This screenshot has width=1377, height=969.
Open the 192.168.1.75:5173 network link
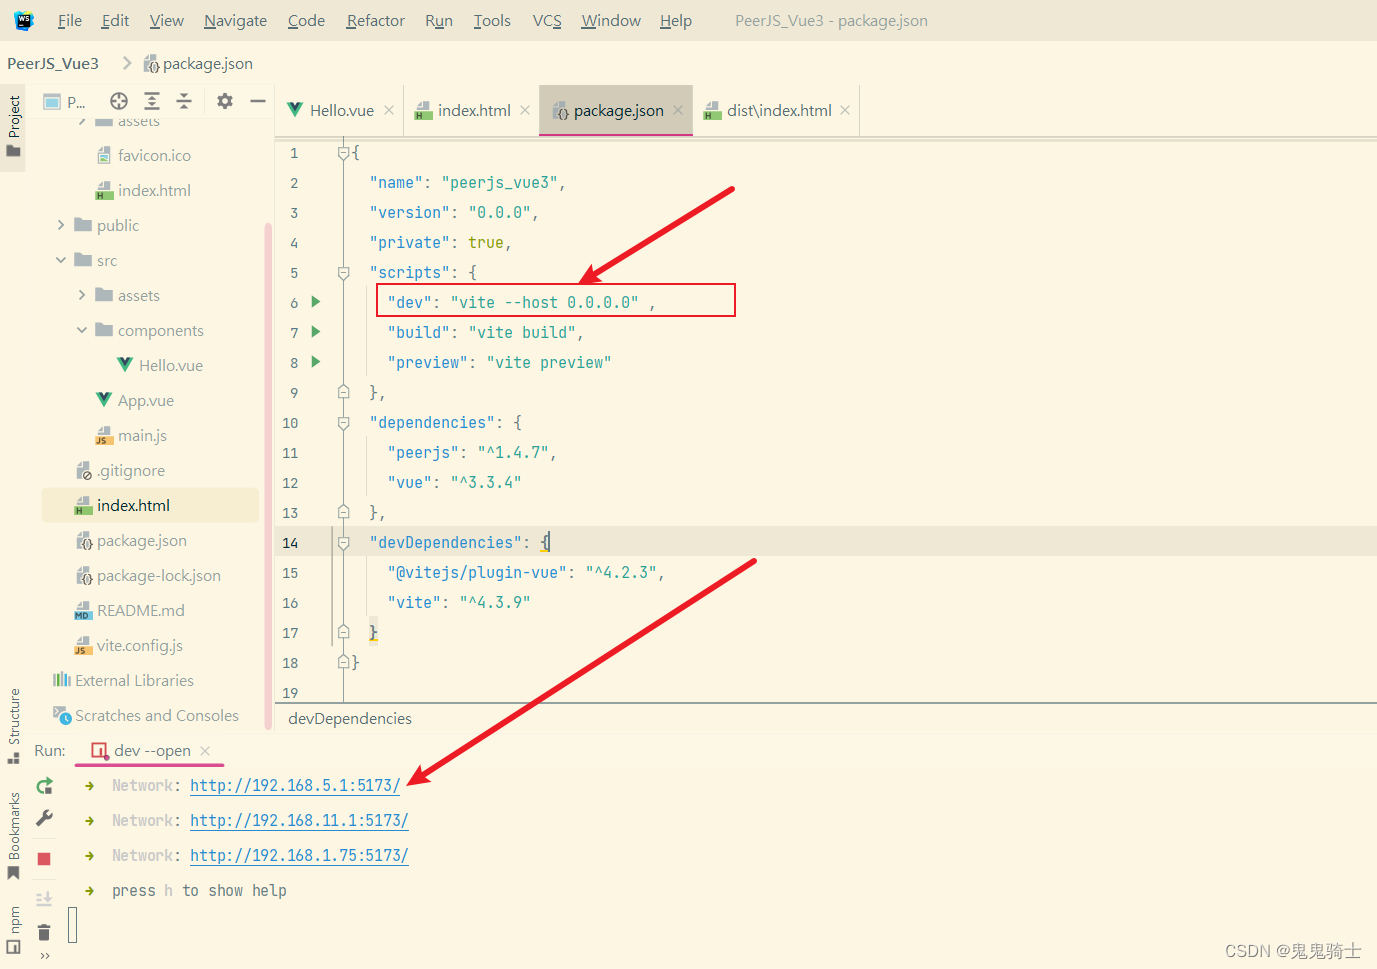click(299, 856)
